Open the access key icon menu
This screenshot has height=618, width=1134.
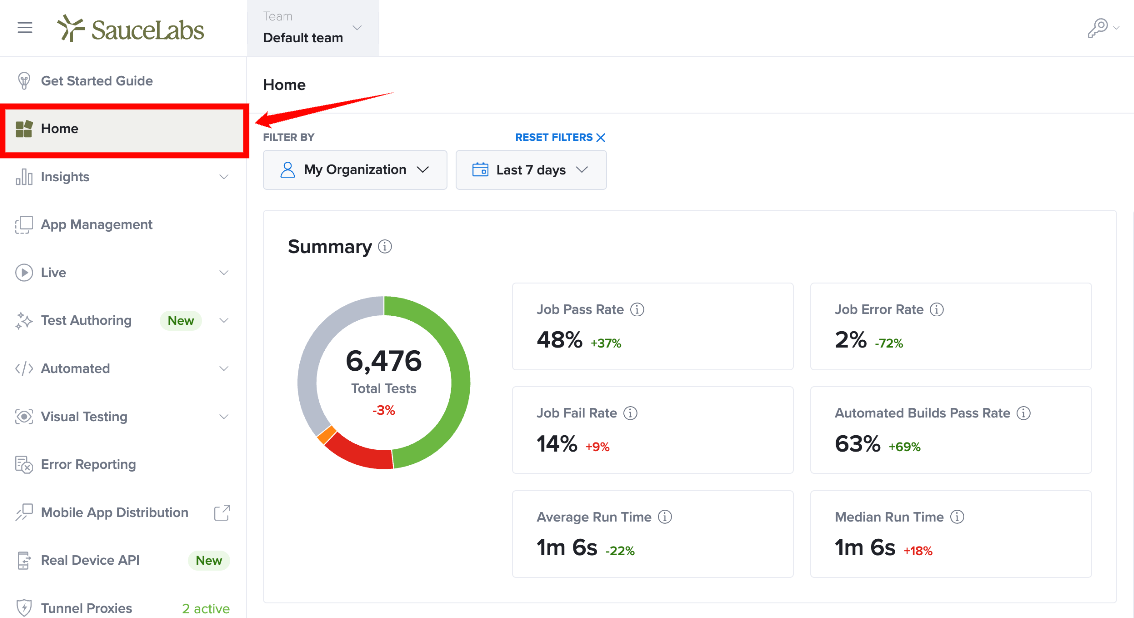pos(1103,27)
